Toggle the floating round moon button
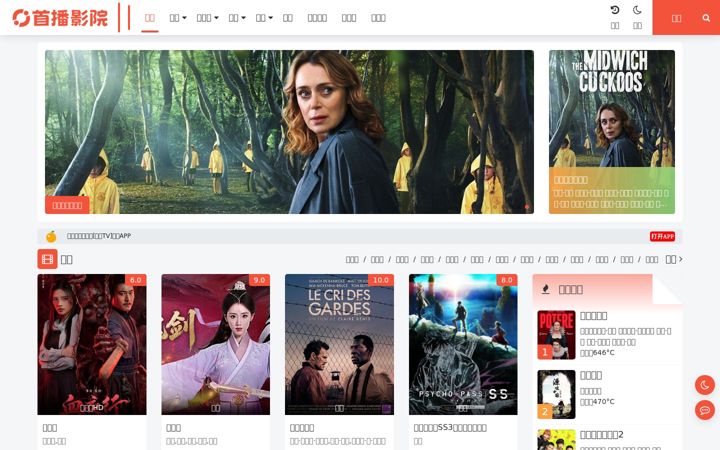720x450 pixels. pyautogui.click(x=705, y=385)
